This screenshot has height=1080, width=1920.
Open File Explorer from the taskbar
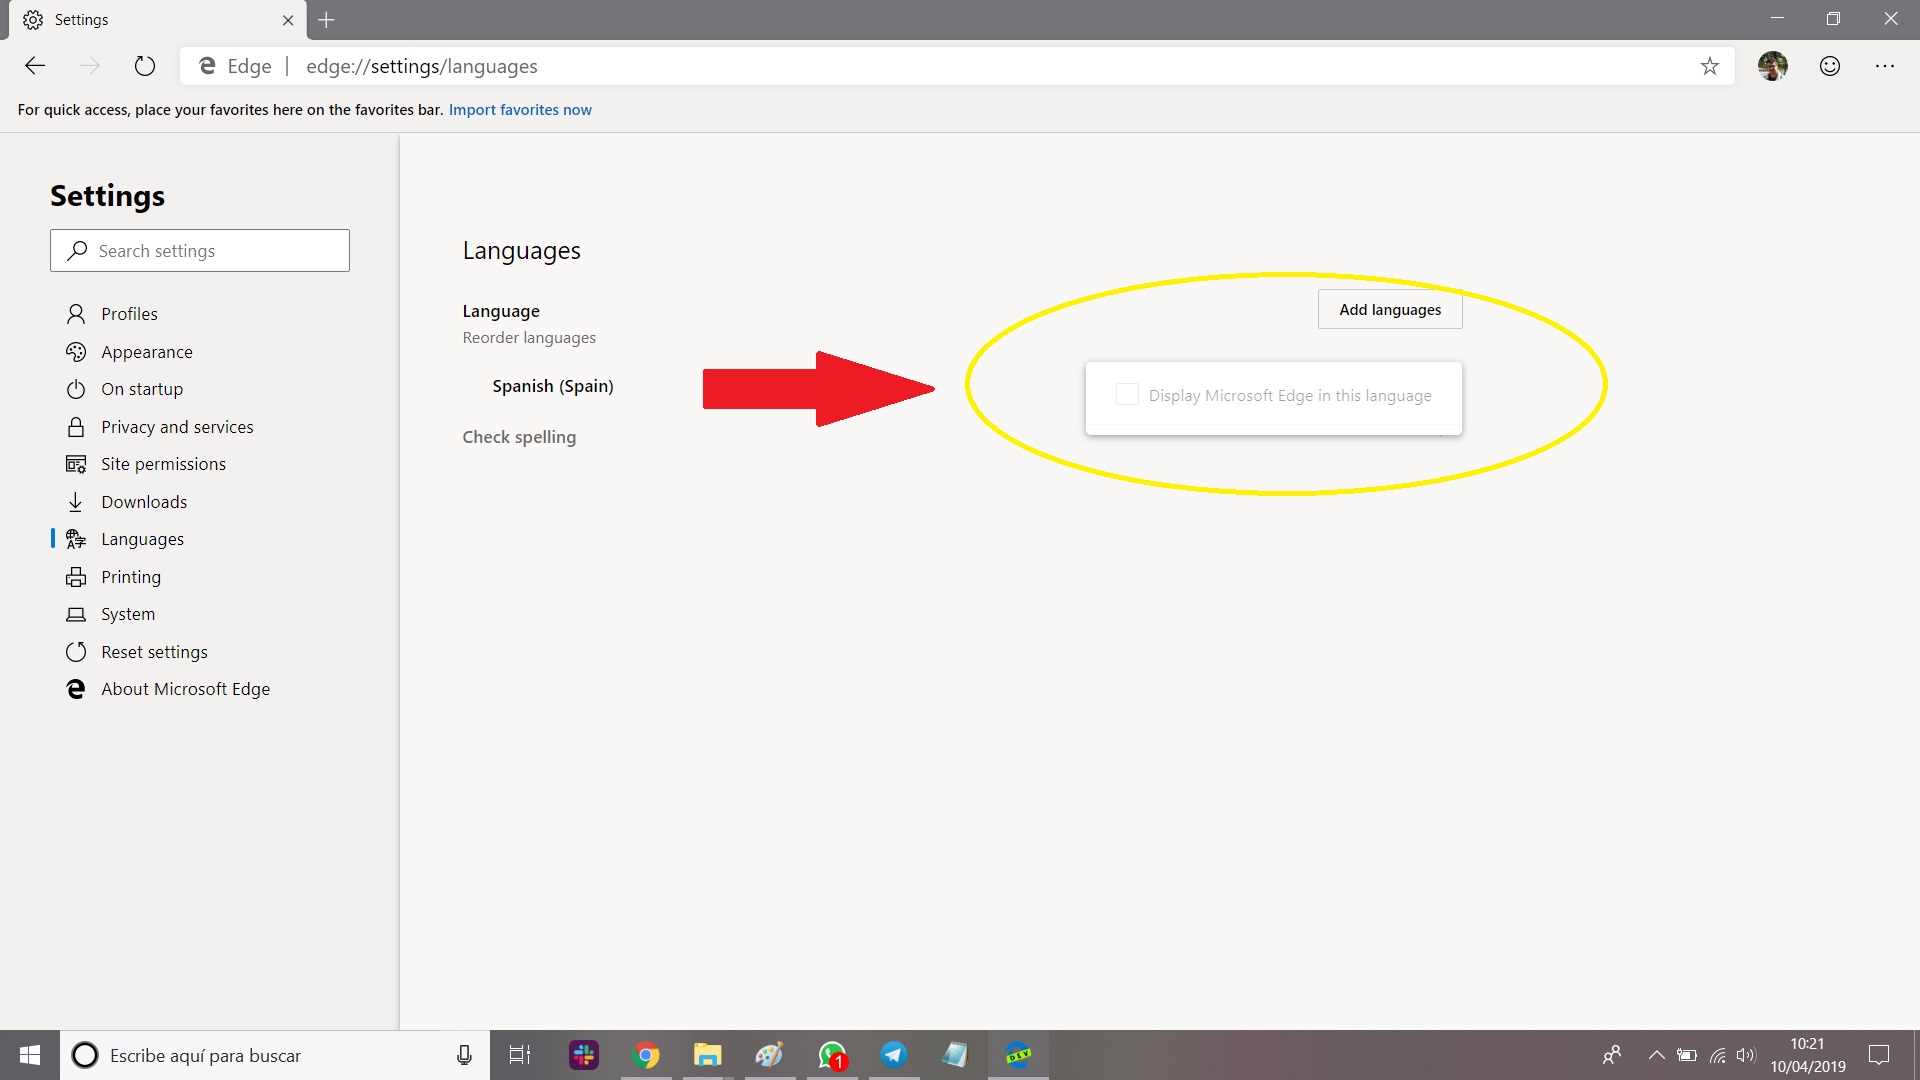tap(708, 1055)
